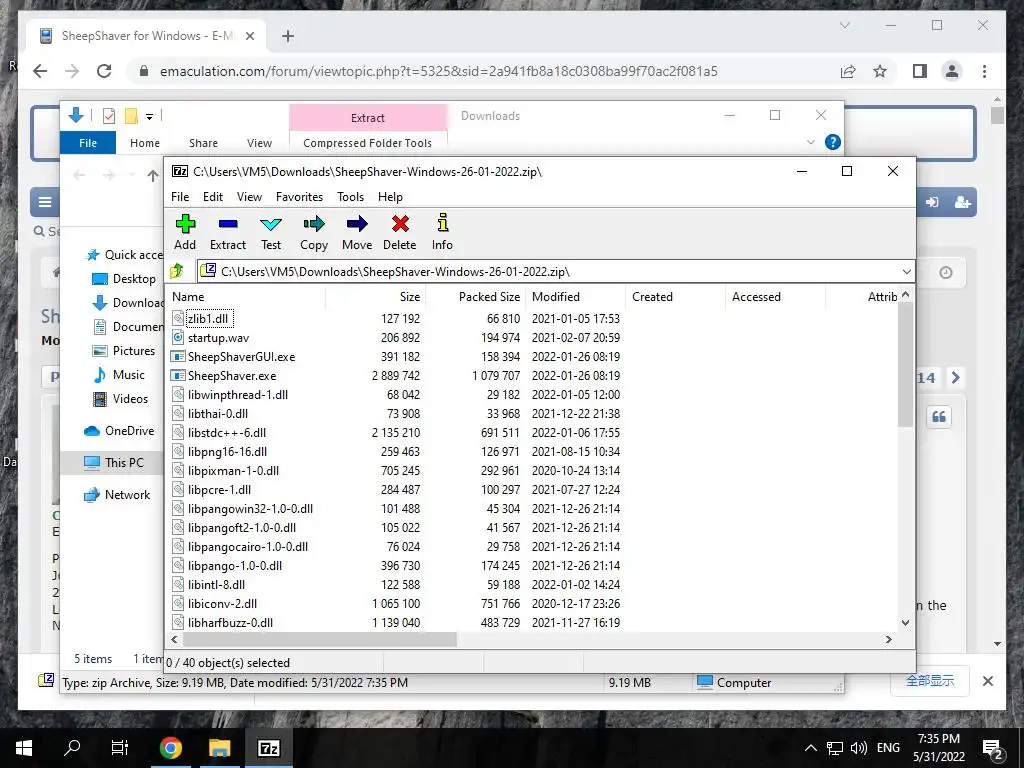
Task: Open the Edit menu in 7-Zip
Action: point(213,197)
